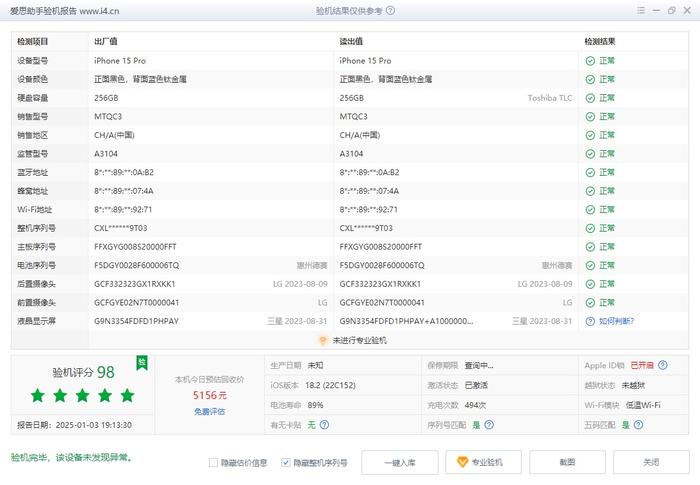Click the 检测结果 column header
Viewport: 700px width, 485px height.
click(600, 42)
